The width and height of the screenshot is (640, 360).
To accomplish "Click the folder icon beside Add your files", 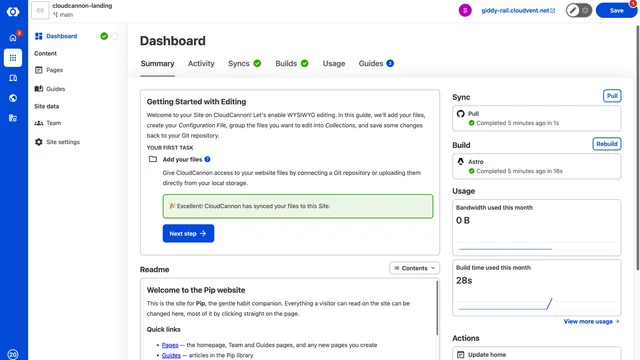I will point(153,159).
